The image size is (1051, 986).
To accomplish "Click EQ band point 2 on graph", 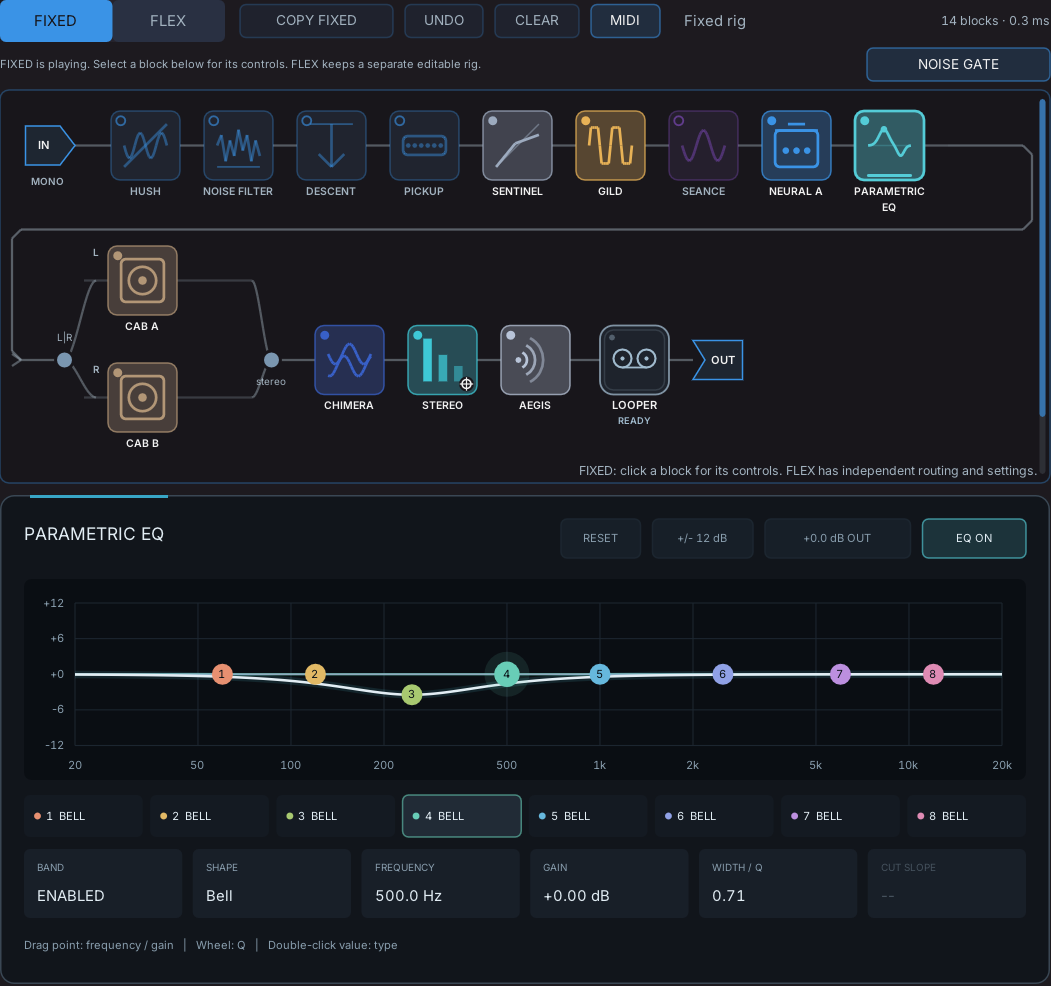I will [x=315, y=674].
